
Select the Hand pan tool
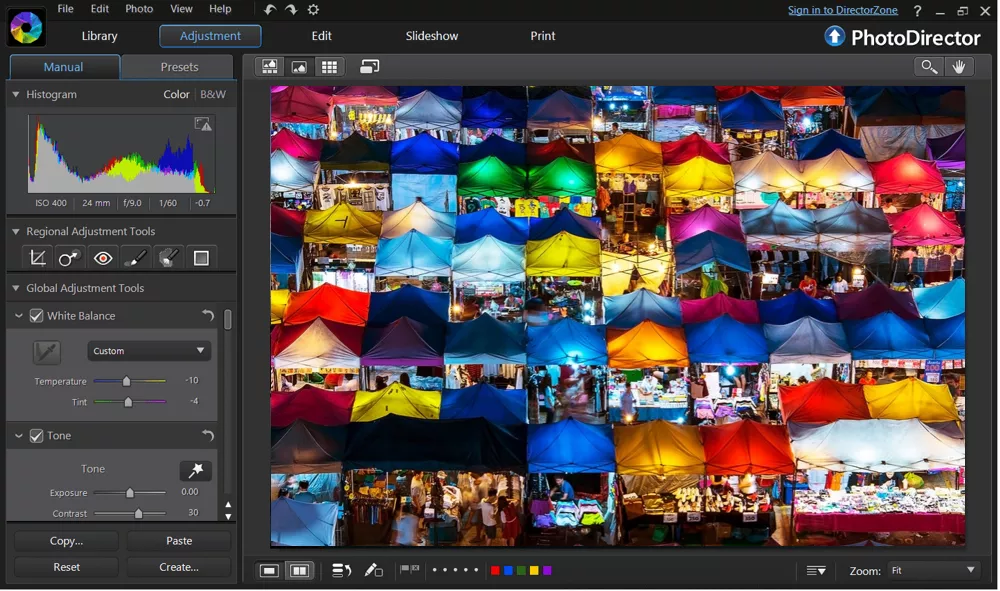pos(959,66)
